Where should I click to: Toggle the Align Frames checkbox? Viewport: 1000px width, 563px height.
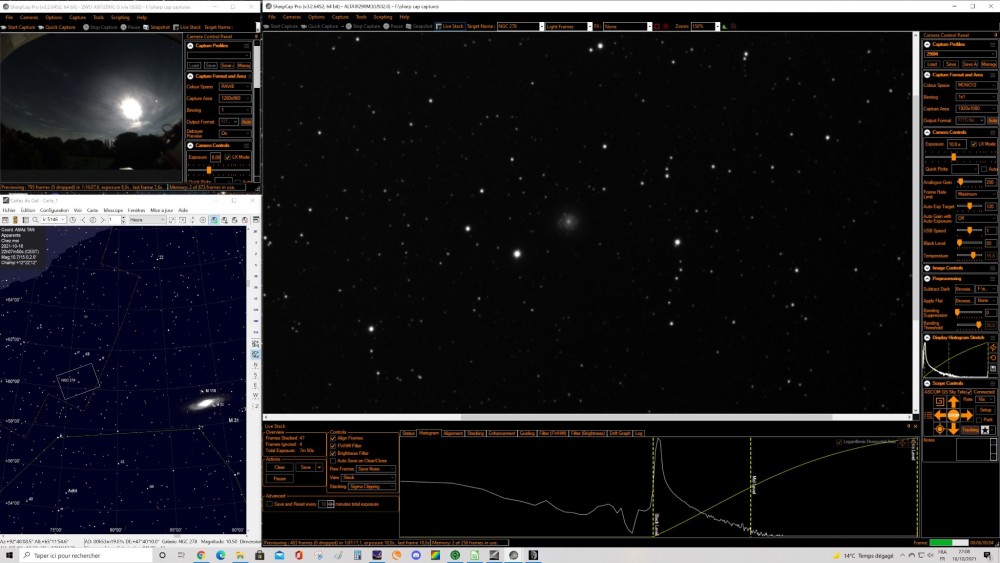333,438
